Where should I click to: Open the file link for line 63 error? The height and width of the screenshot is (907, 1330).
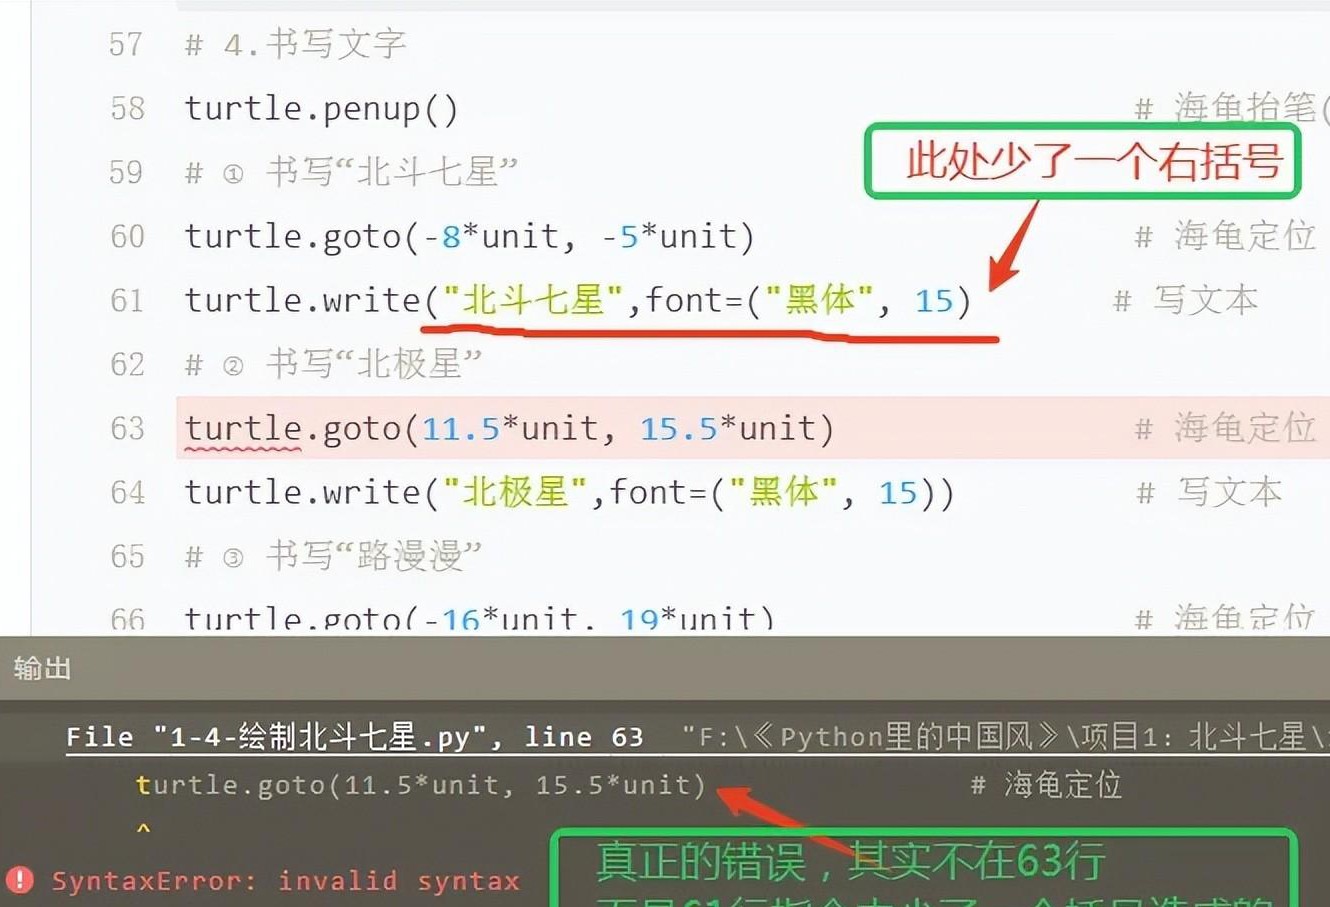point(355,738)
